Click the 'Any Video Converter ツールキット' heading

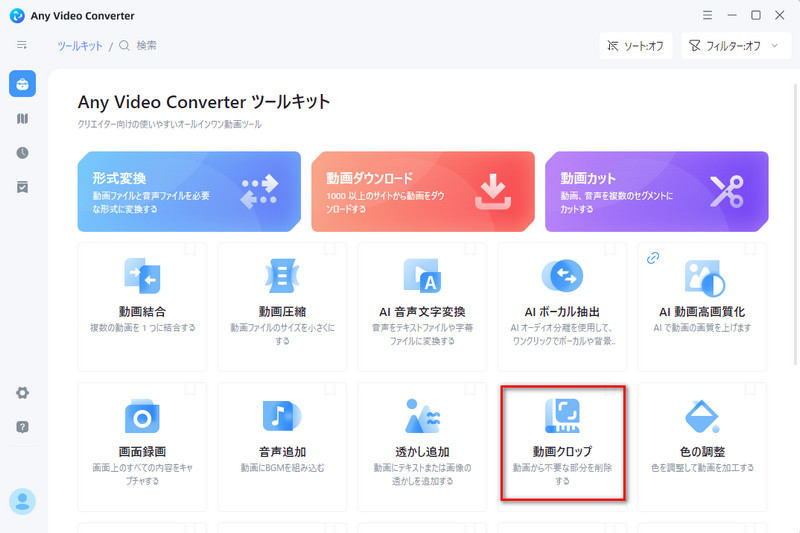tap(204, 102)
